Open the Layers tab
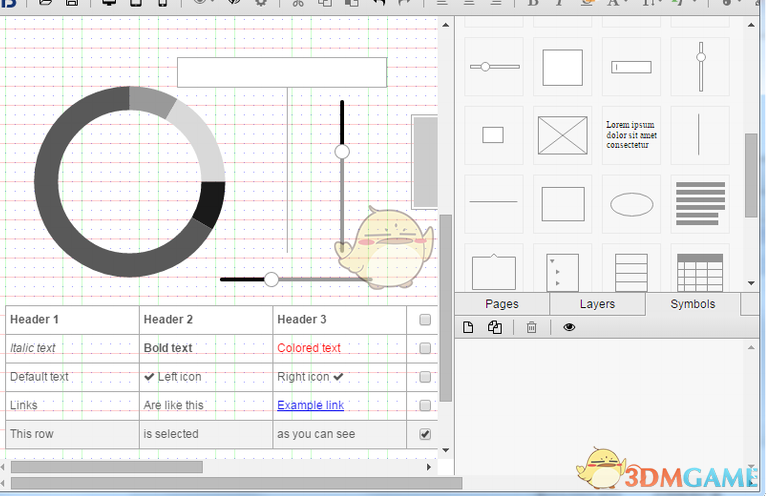 597,304
